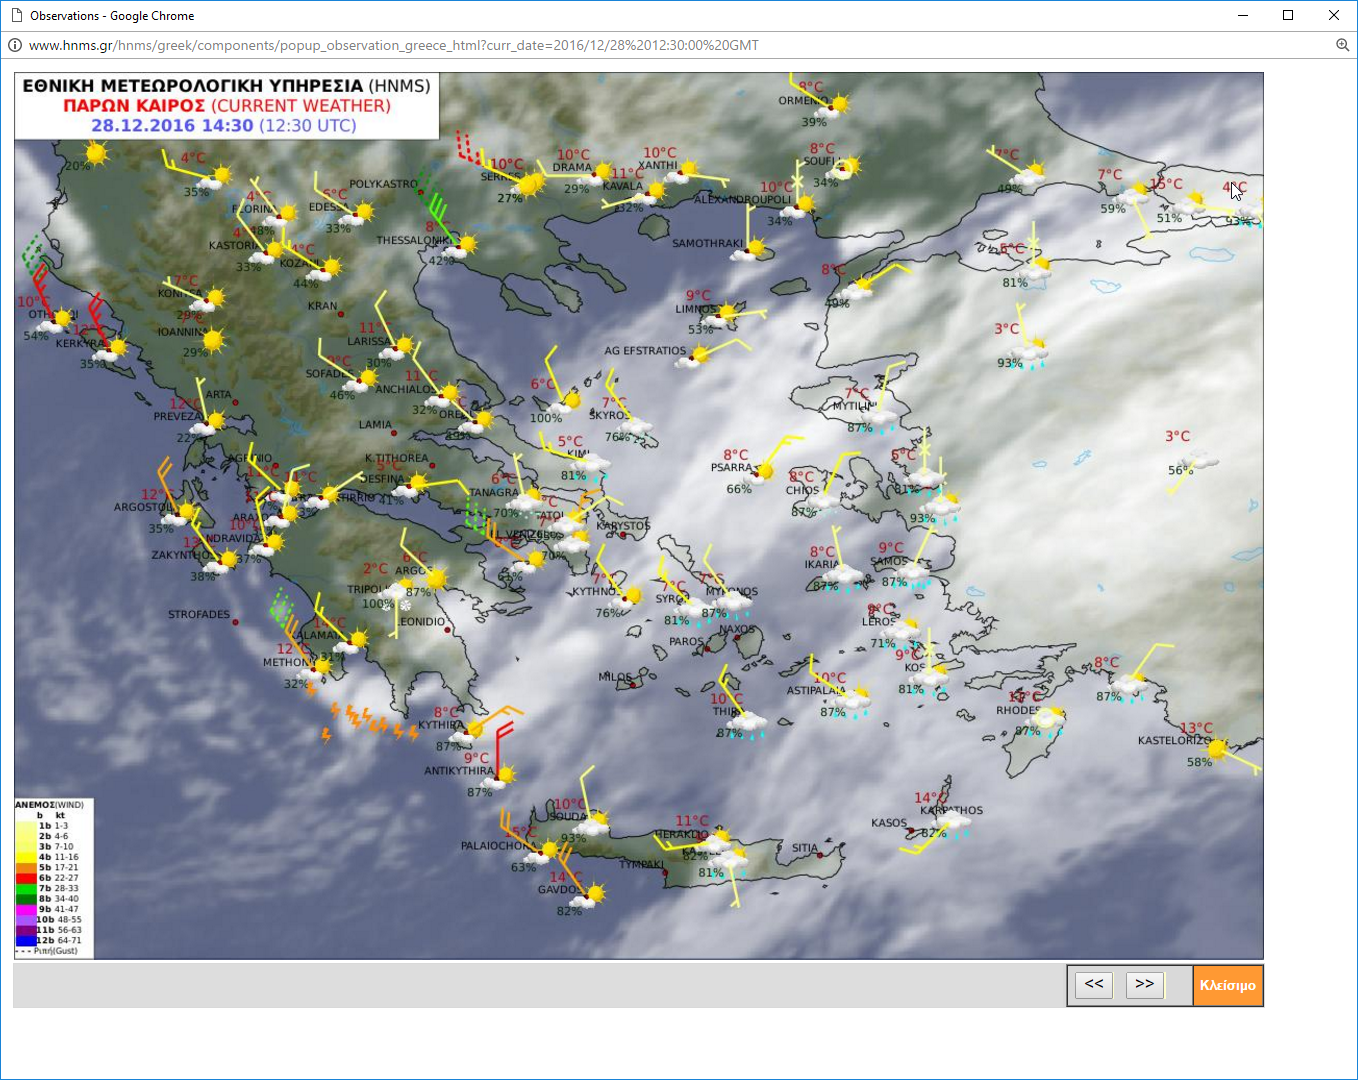
Task: Close the Observations Chrome window
Action: tap(1334, 15)
